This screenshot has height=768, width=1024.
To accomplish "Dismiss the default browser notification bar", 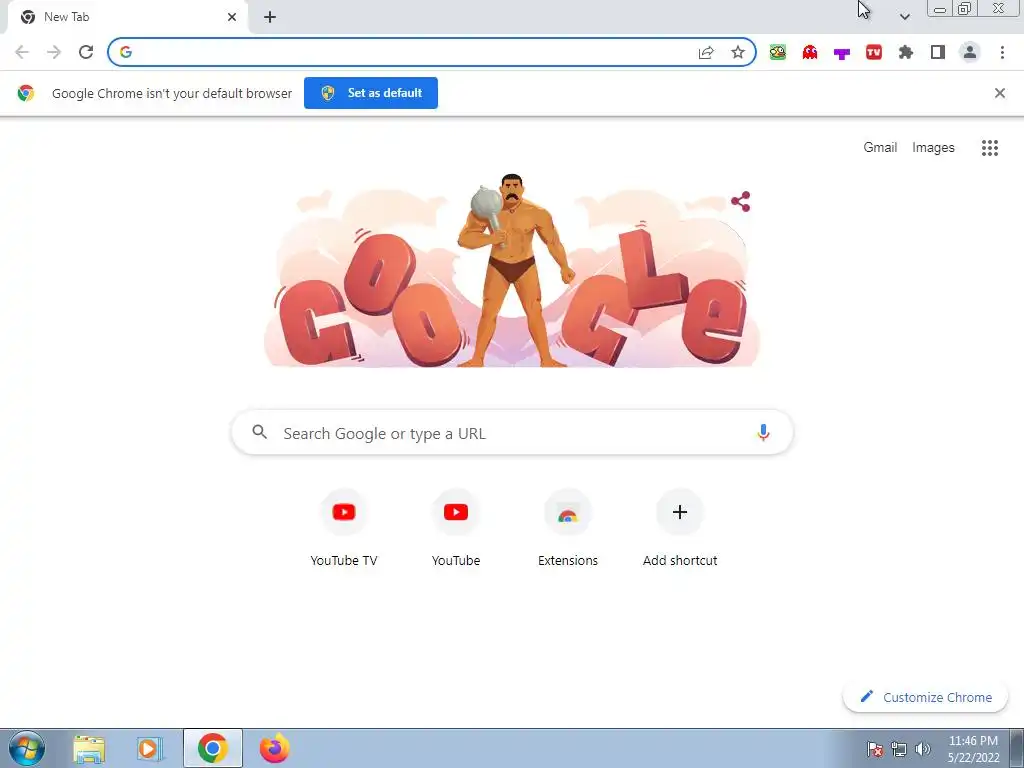I will coord(1000,93).
